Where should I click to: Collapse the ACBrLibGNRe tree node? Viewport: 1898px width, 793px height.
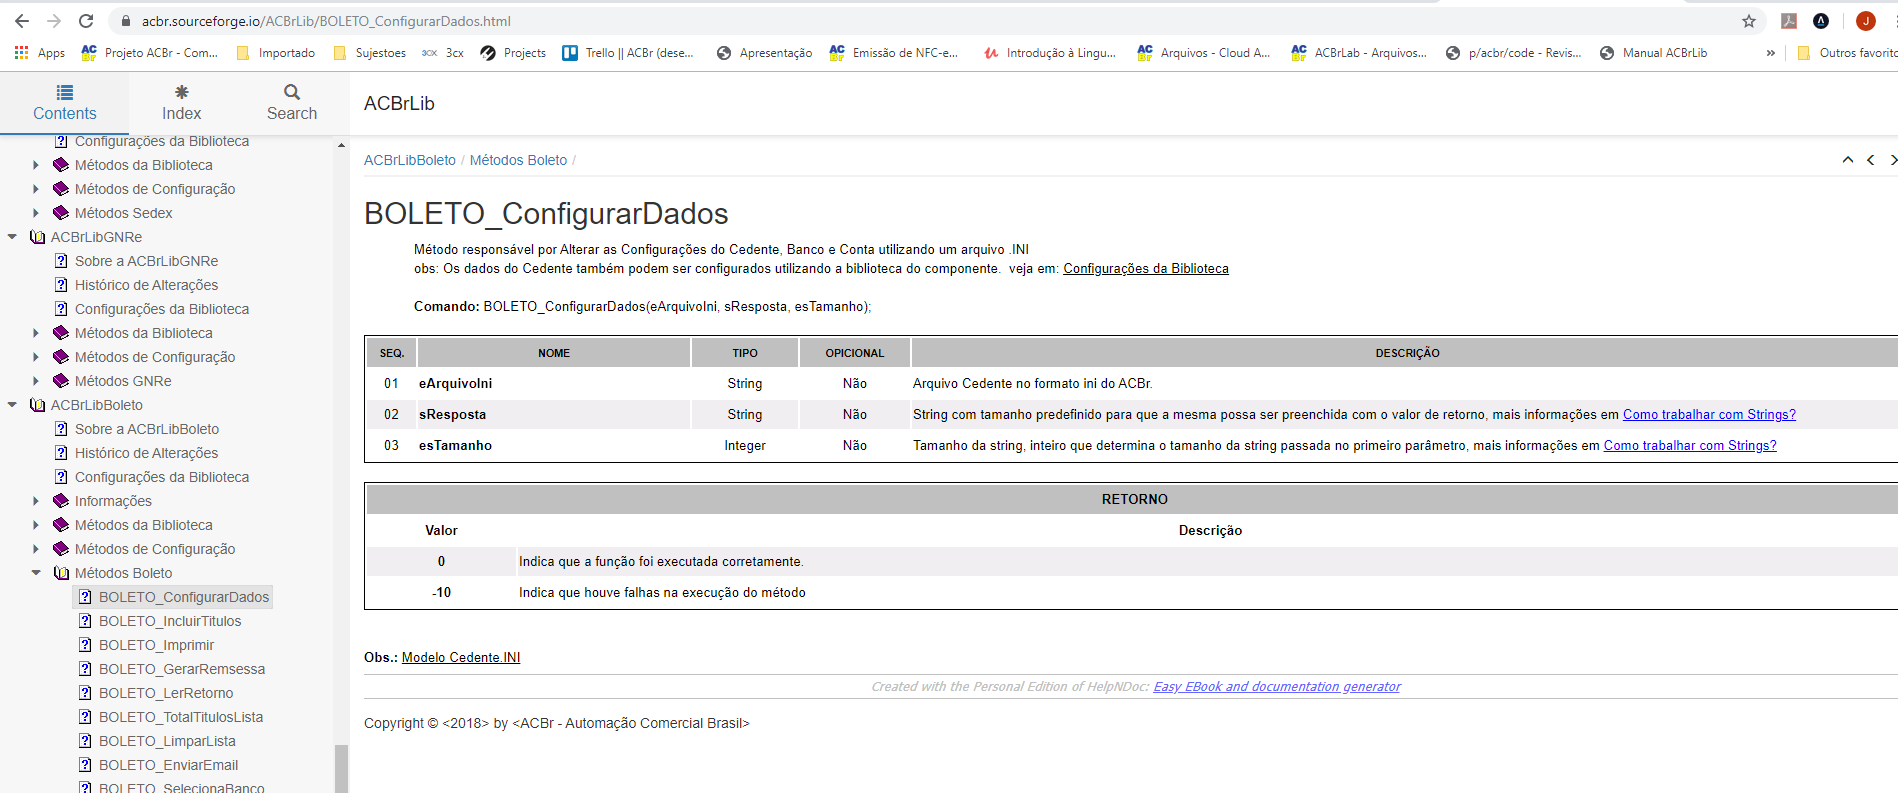pos(12,237)
